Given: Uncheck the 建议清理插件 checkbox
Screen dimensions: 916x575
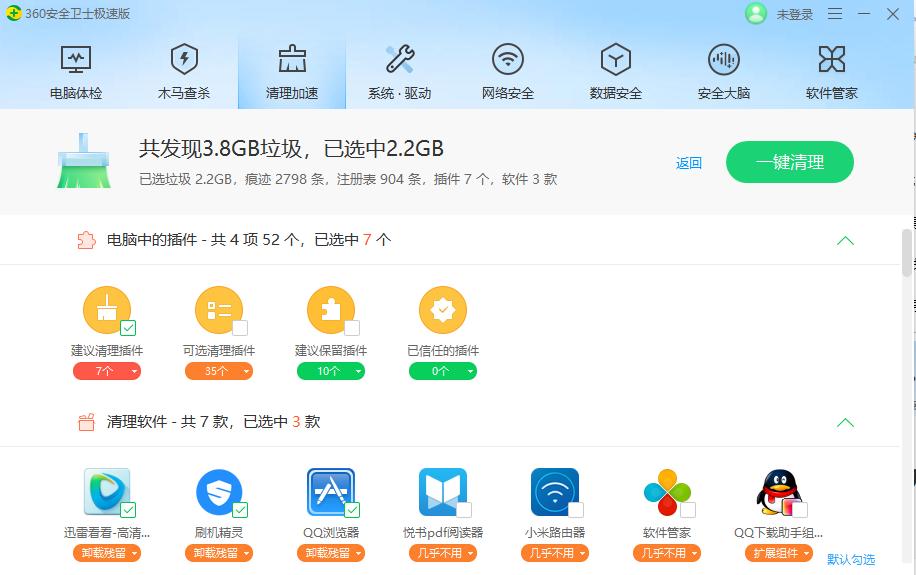Looking at the screenshot, I should (128, 328).
